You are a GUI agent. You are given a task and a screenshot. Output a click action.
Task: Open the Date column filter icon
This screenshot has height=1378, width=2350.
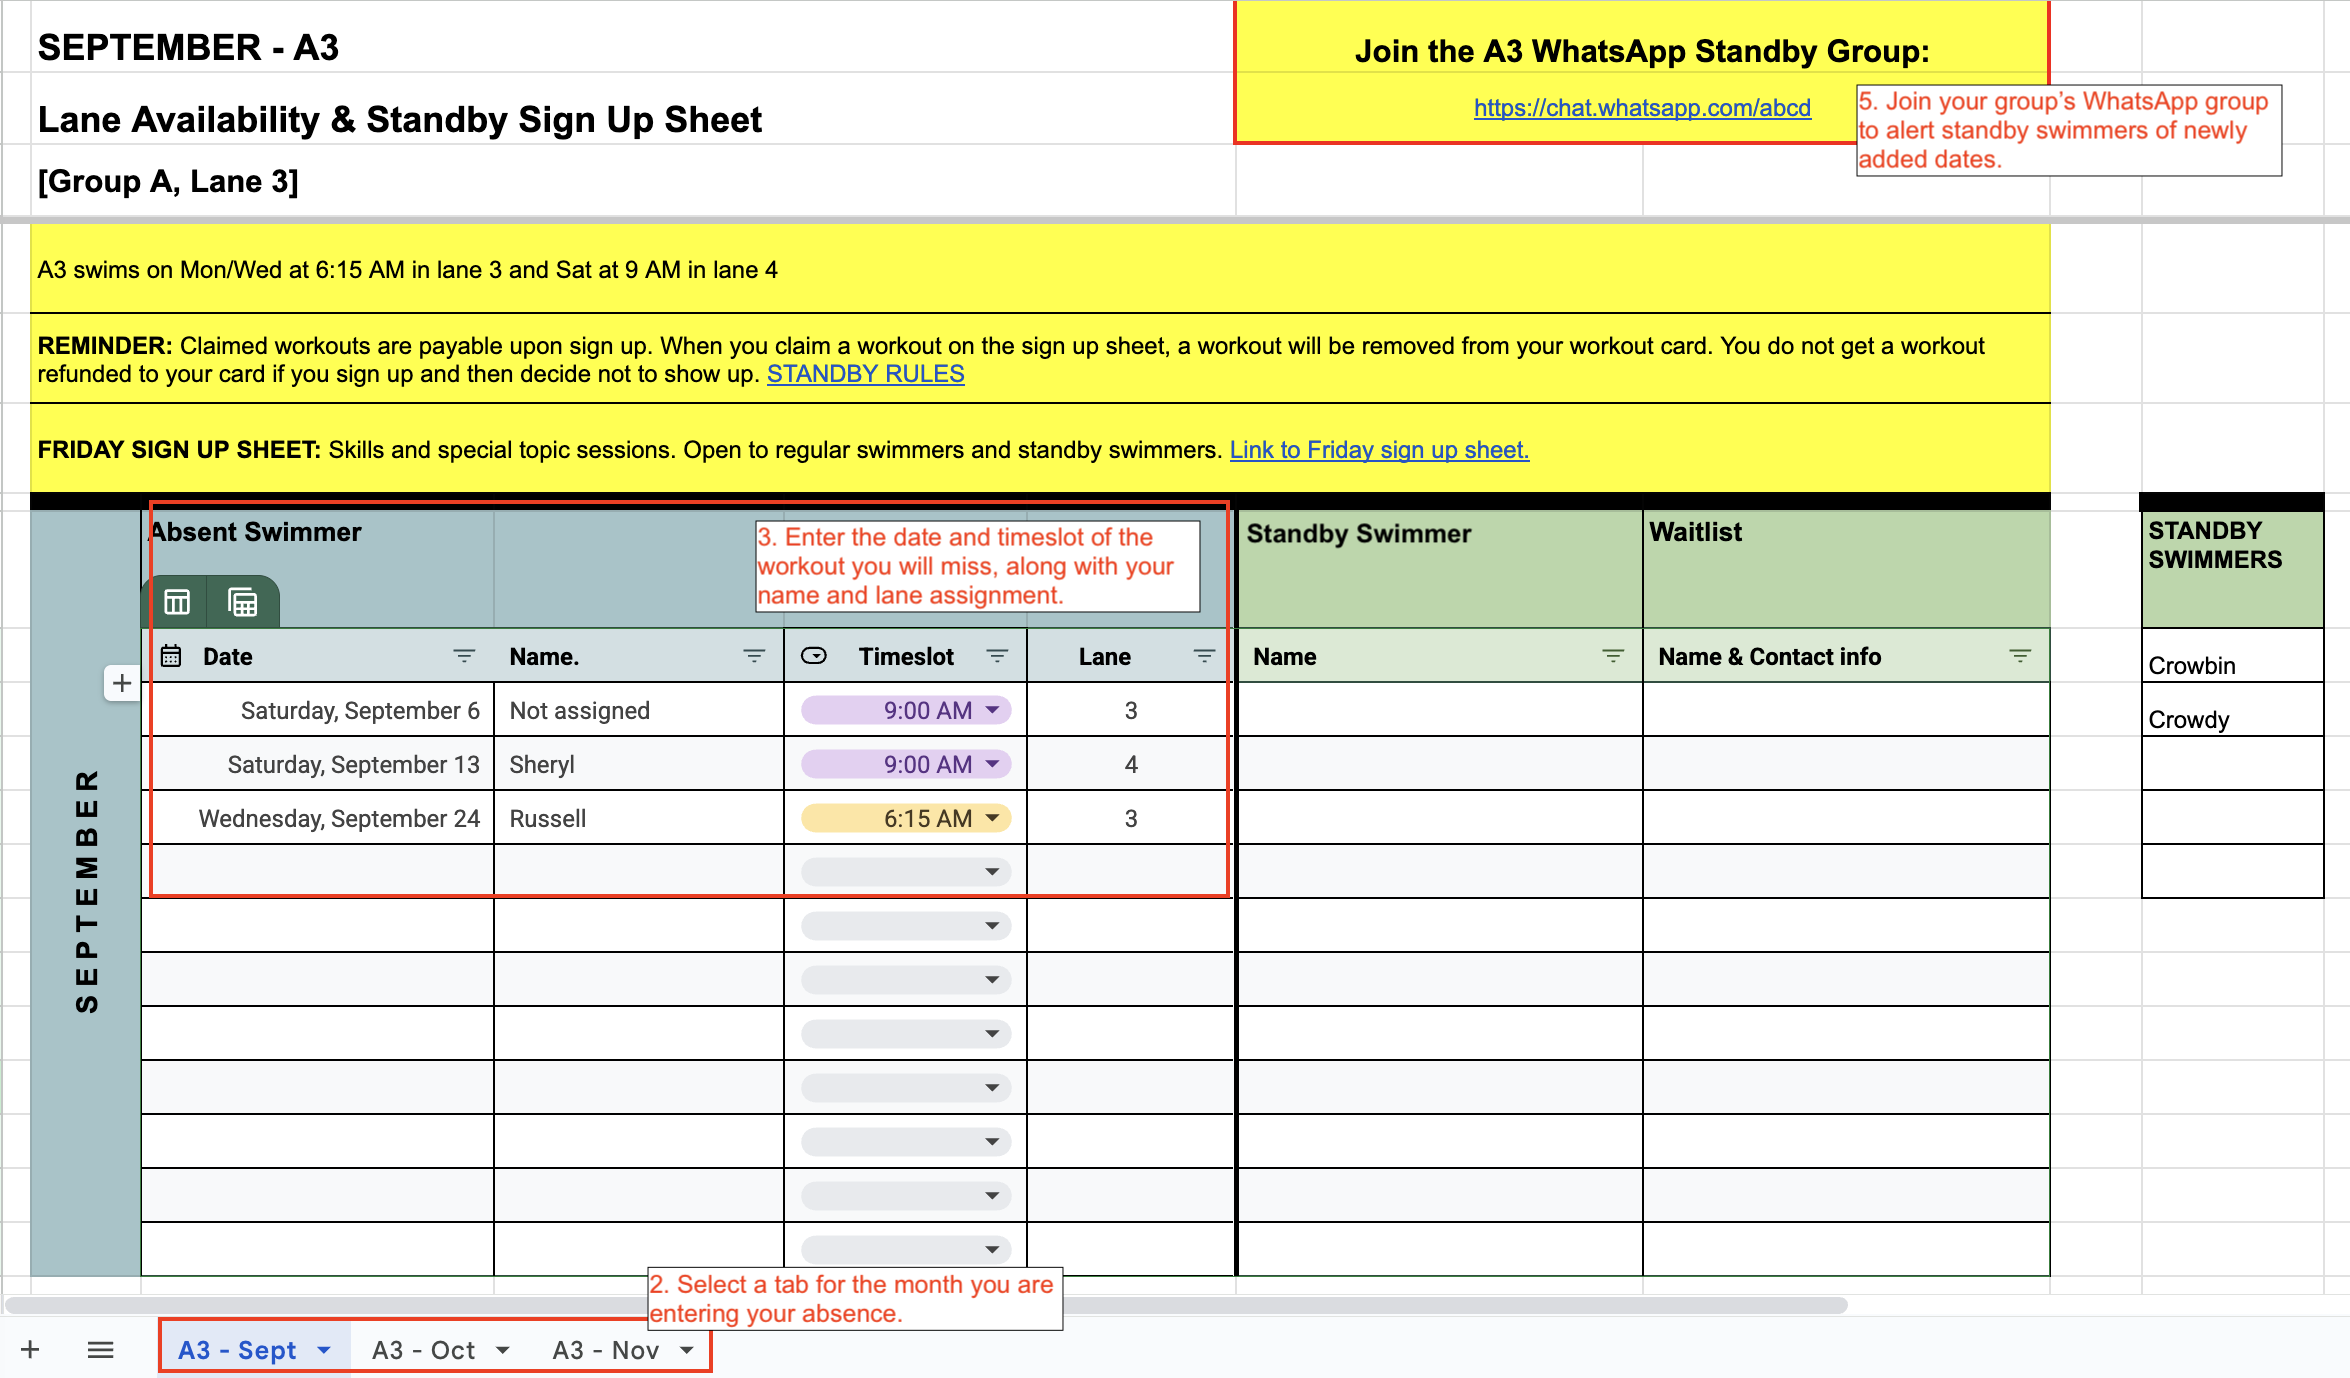464,656
